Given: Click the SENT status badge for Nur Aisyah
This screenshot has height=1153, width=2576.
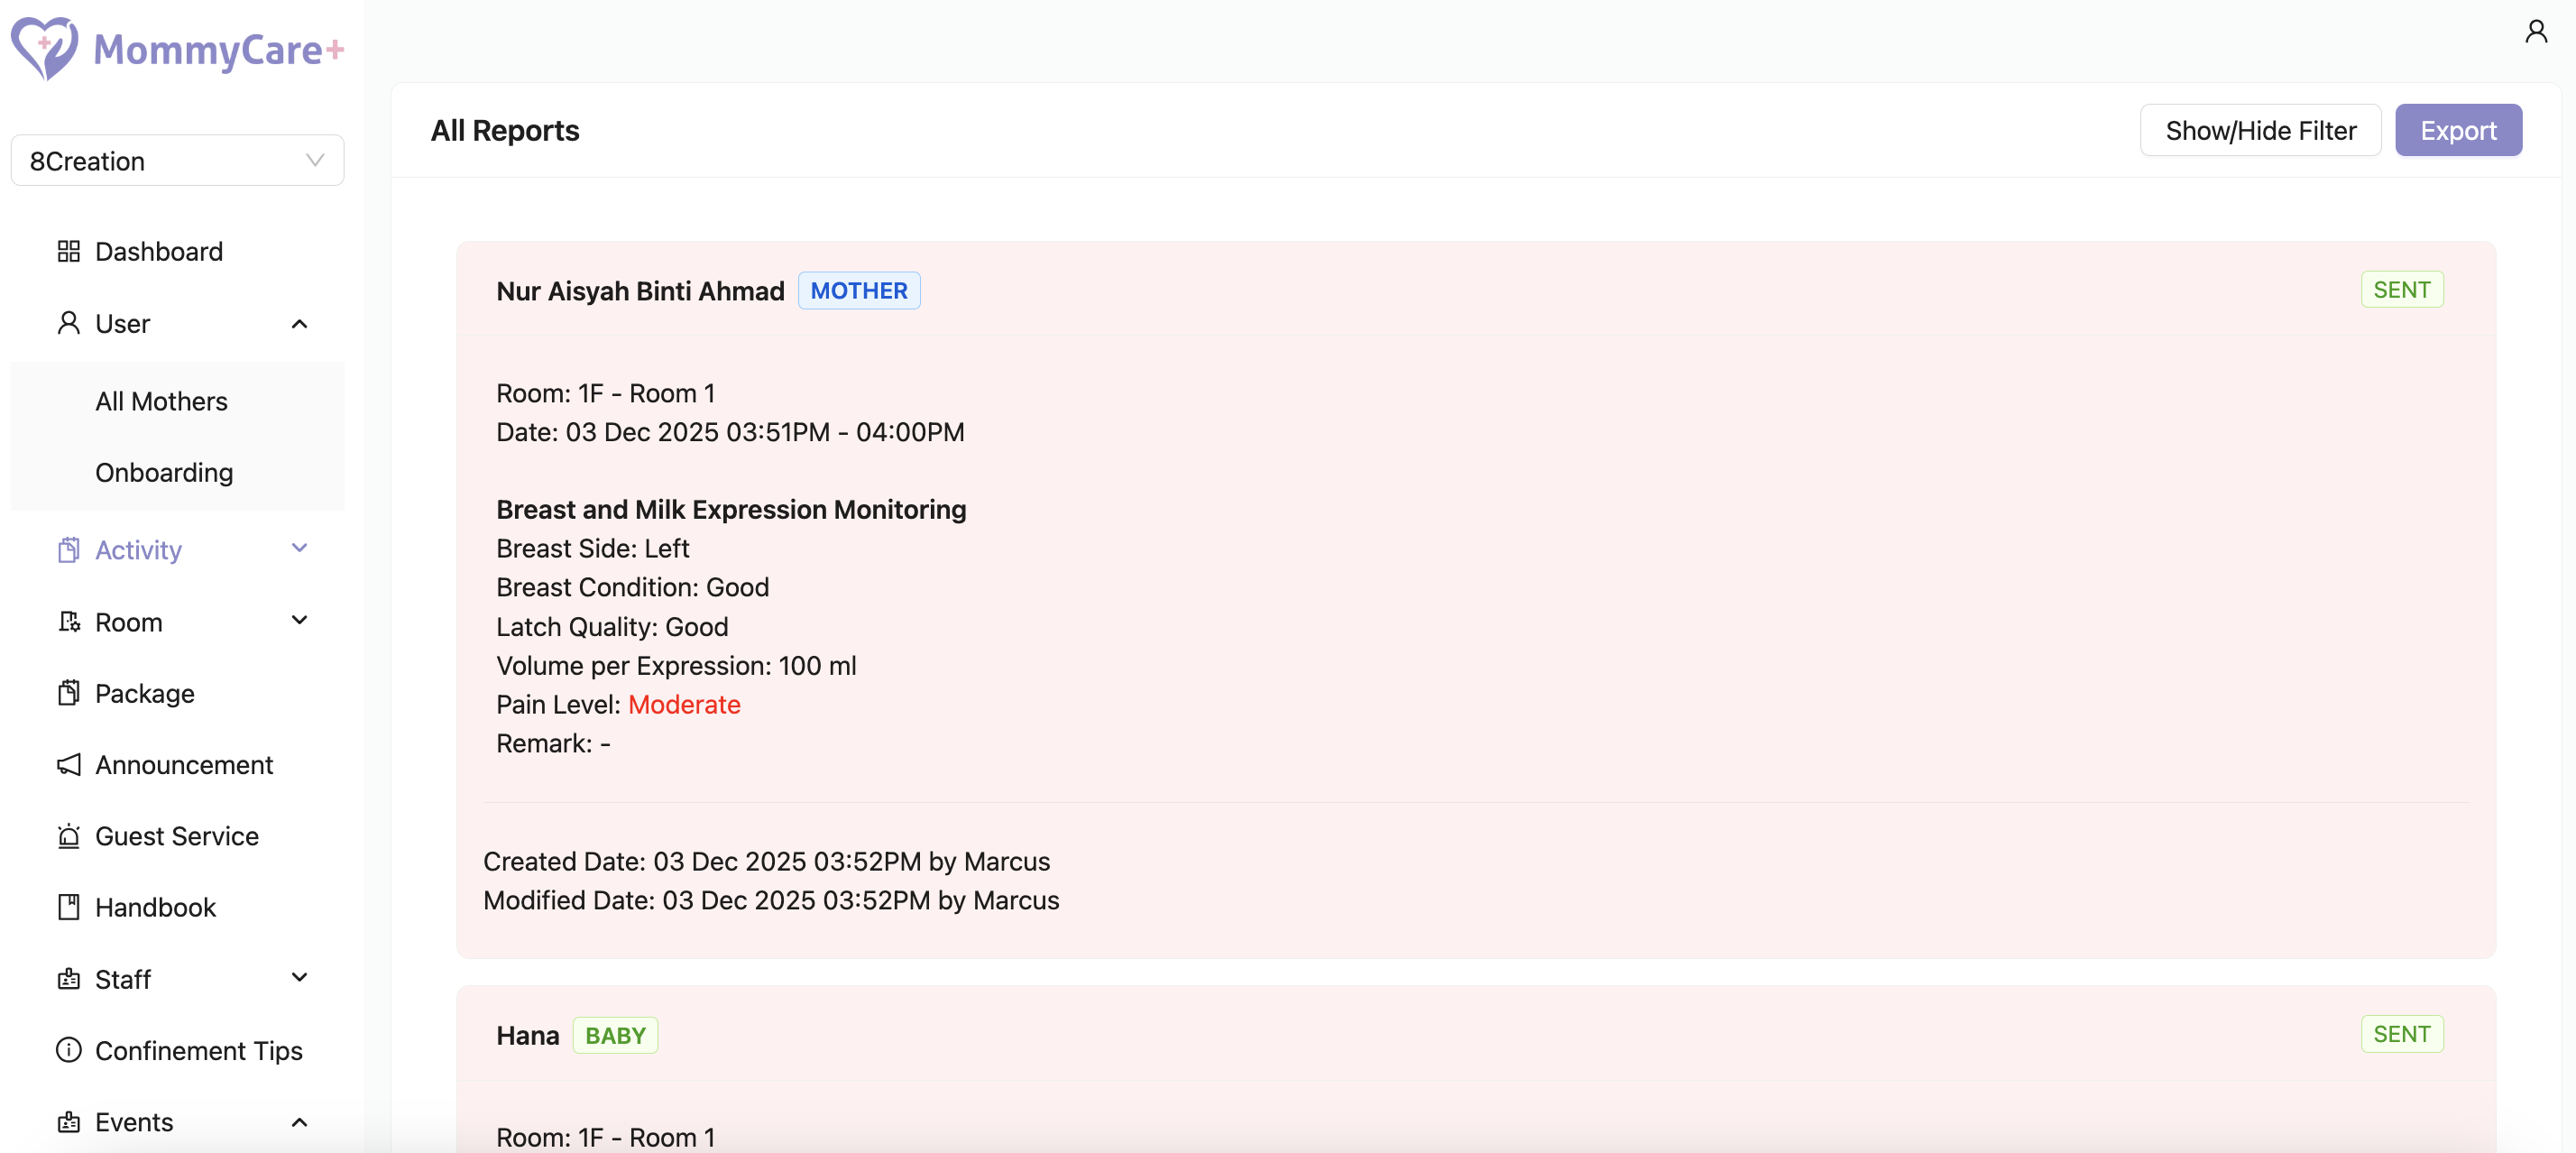Looking at the screenshot, I should click(2401, 289).
